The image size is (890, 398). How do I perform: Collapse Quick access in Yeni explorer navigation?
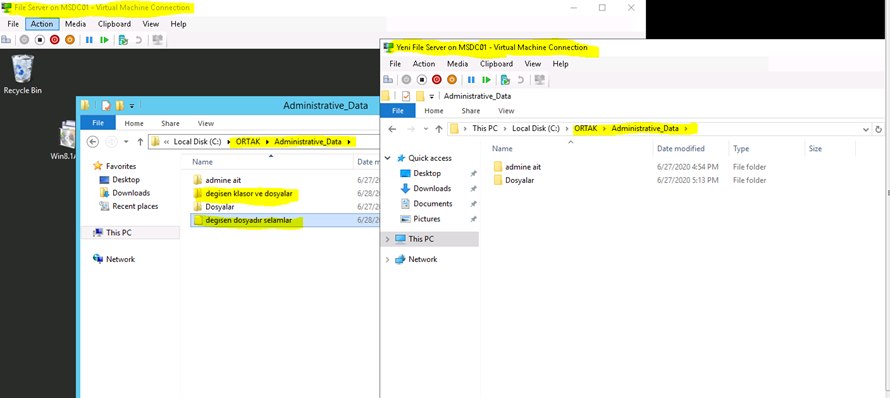387,158
